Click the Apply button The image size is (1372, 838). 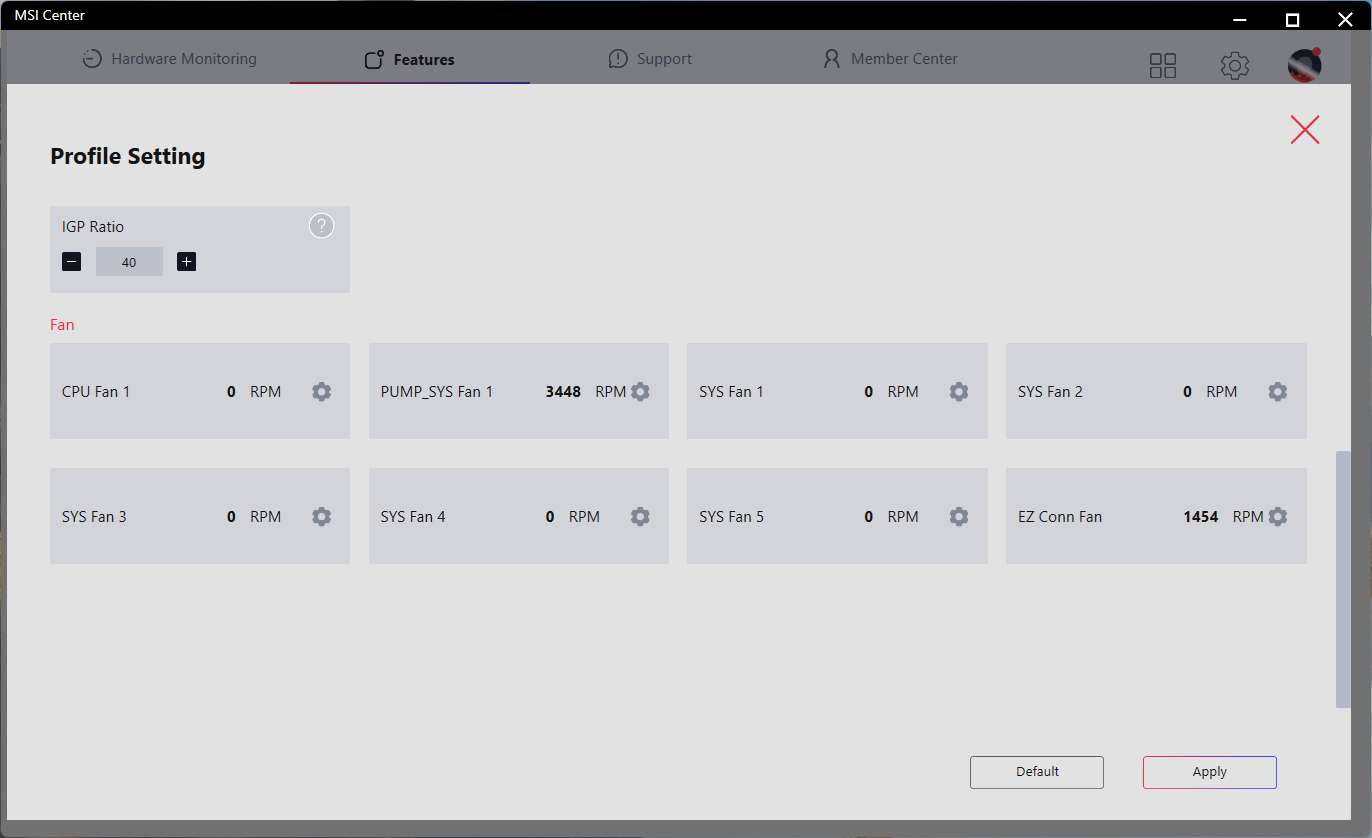1210,772
